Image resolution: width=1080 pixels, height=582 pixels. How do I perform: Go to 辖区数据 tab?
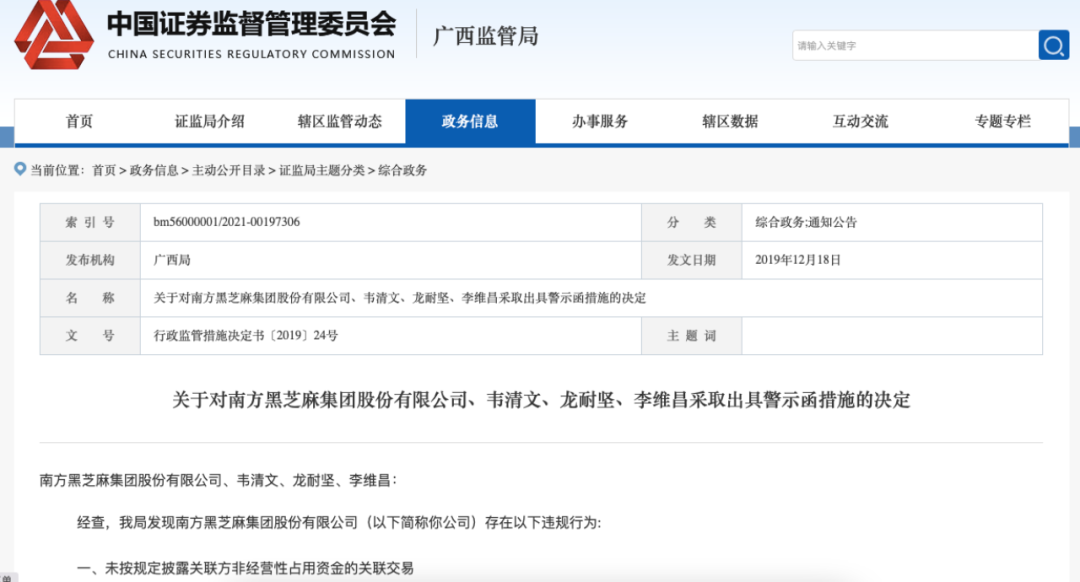tap(730, 121)
